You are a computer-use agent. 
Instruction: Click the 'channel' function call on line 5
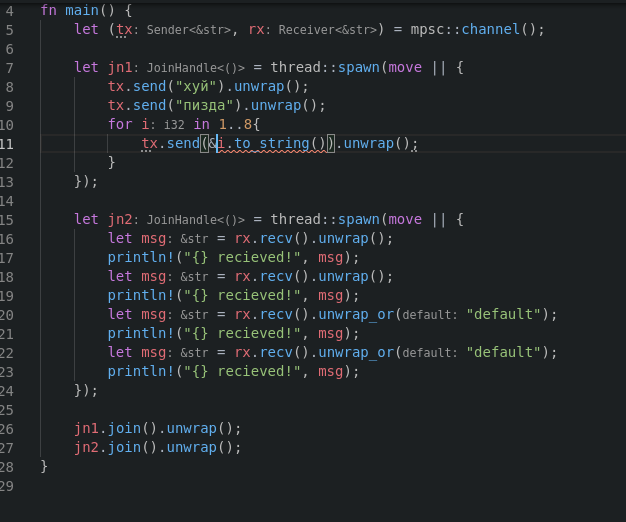tap(491, 29)
